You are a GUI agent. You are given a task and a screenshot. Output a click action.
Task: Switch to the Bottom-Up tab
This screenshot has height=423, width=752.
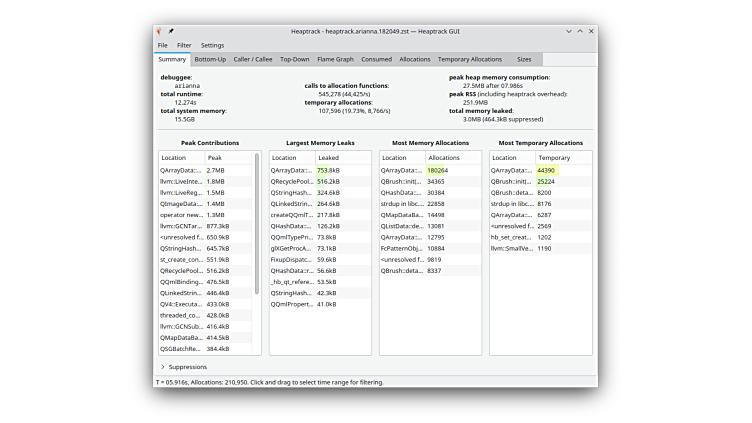(210, 59)
